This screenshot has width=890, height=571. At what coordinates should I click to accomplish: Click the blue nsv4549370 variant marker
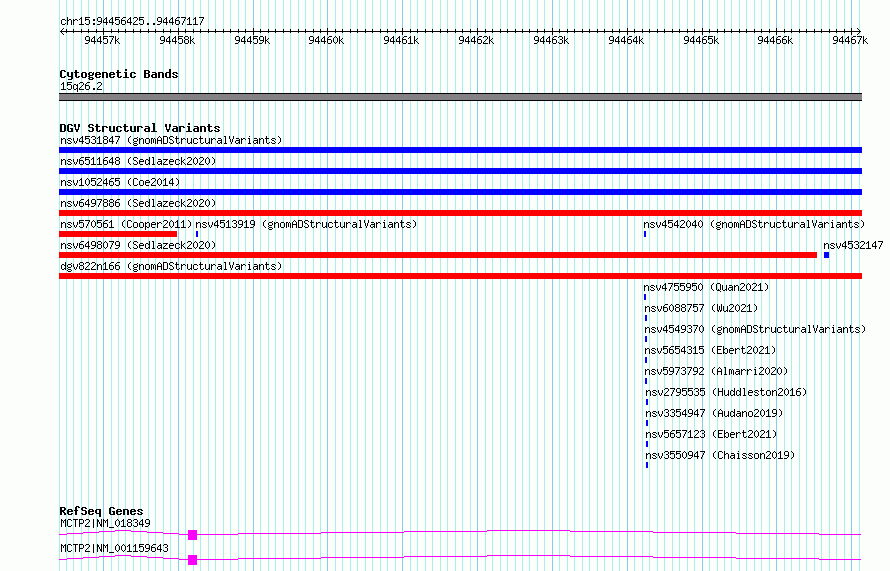coord(646,339)
